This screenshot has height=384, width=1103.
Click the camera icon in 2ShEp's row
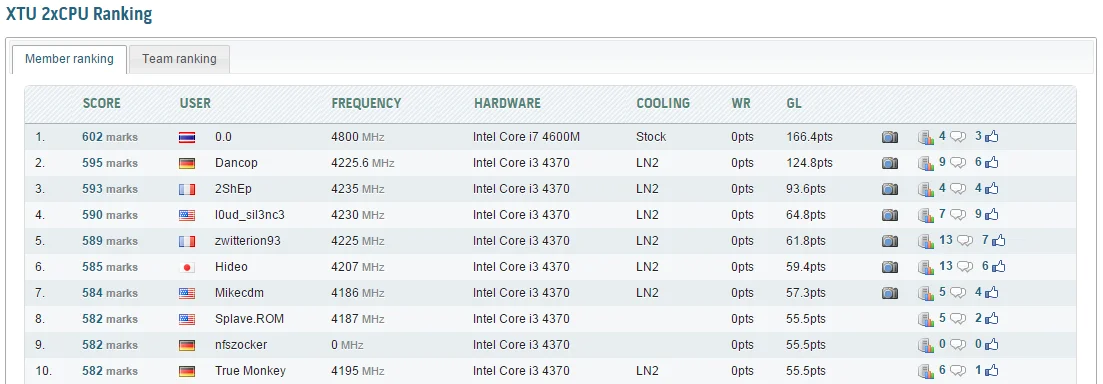point(890,189)
